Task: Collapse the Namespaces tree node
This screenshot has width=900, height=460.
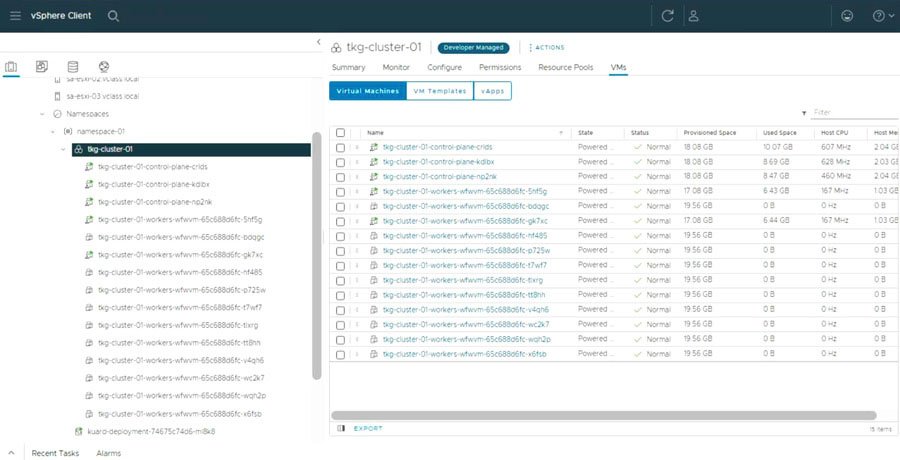Action: tap(42, 114)
